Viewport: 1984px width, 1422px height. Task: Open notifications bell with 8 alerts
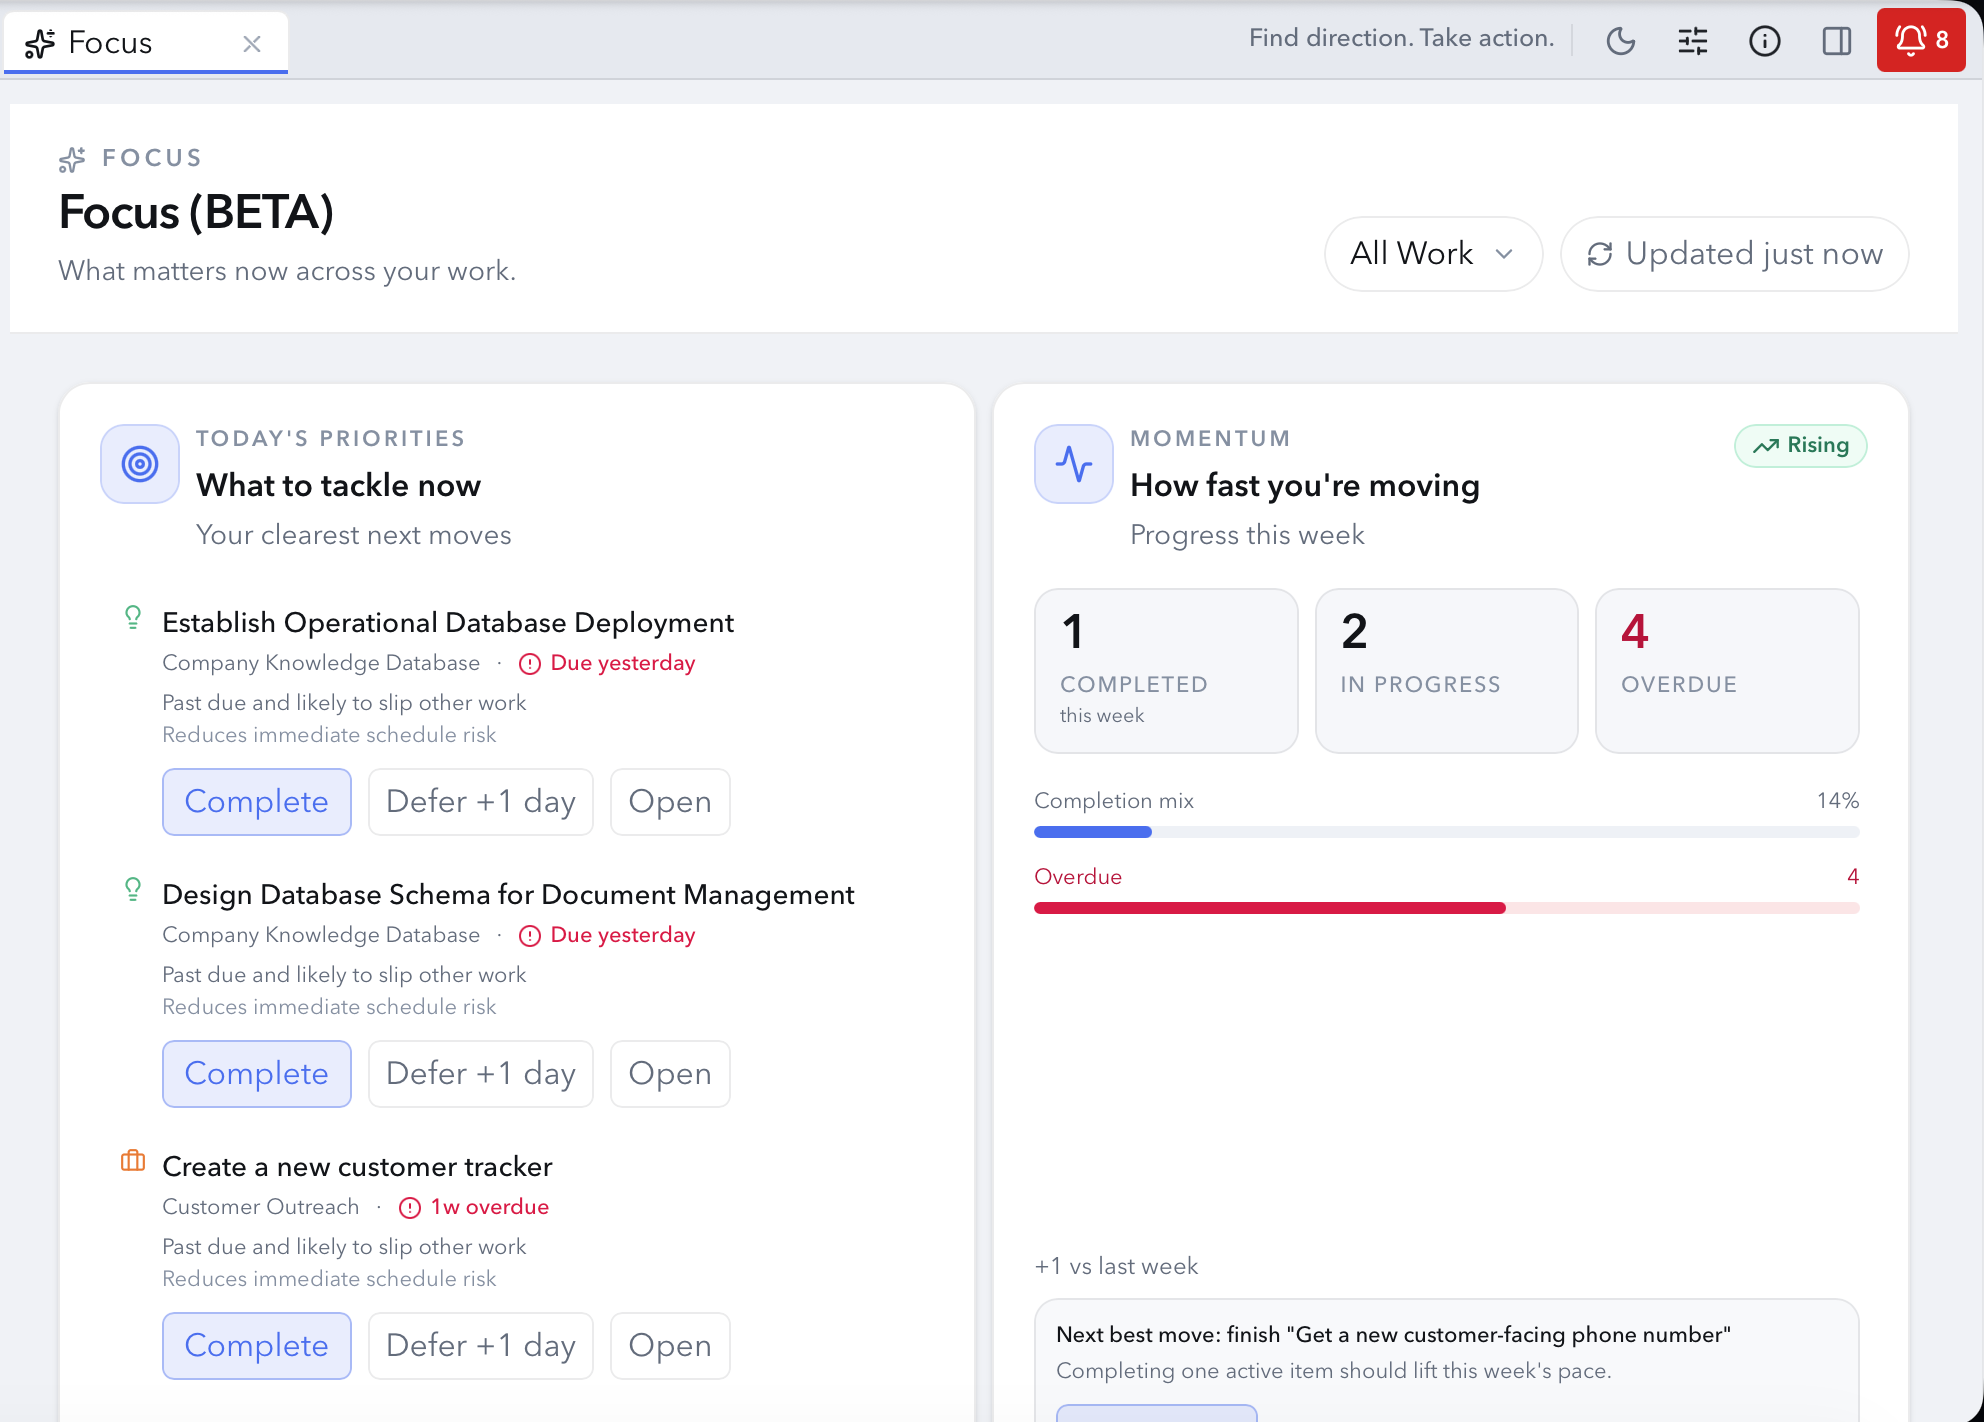point(1921,40)
